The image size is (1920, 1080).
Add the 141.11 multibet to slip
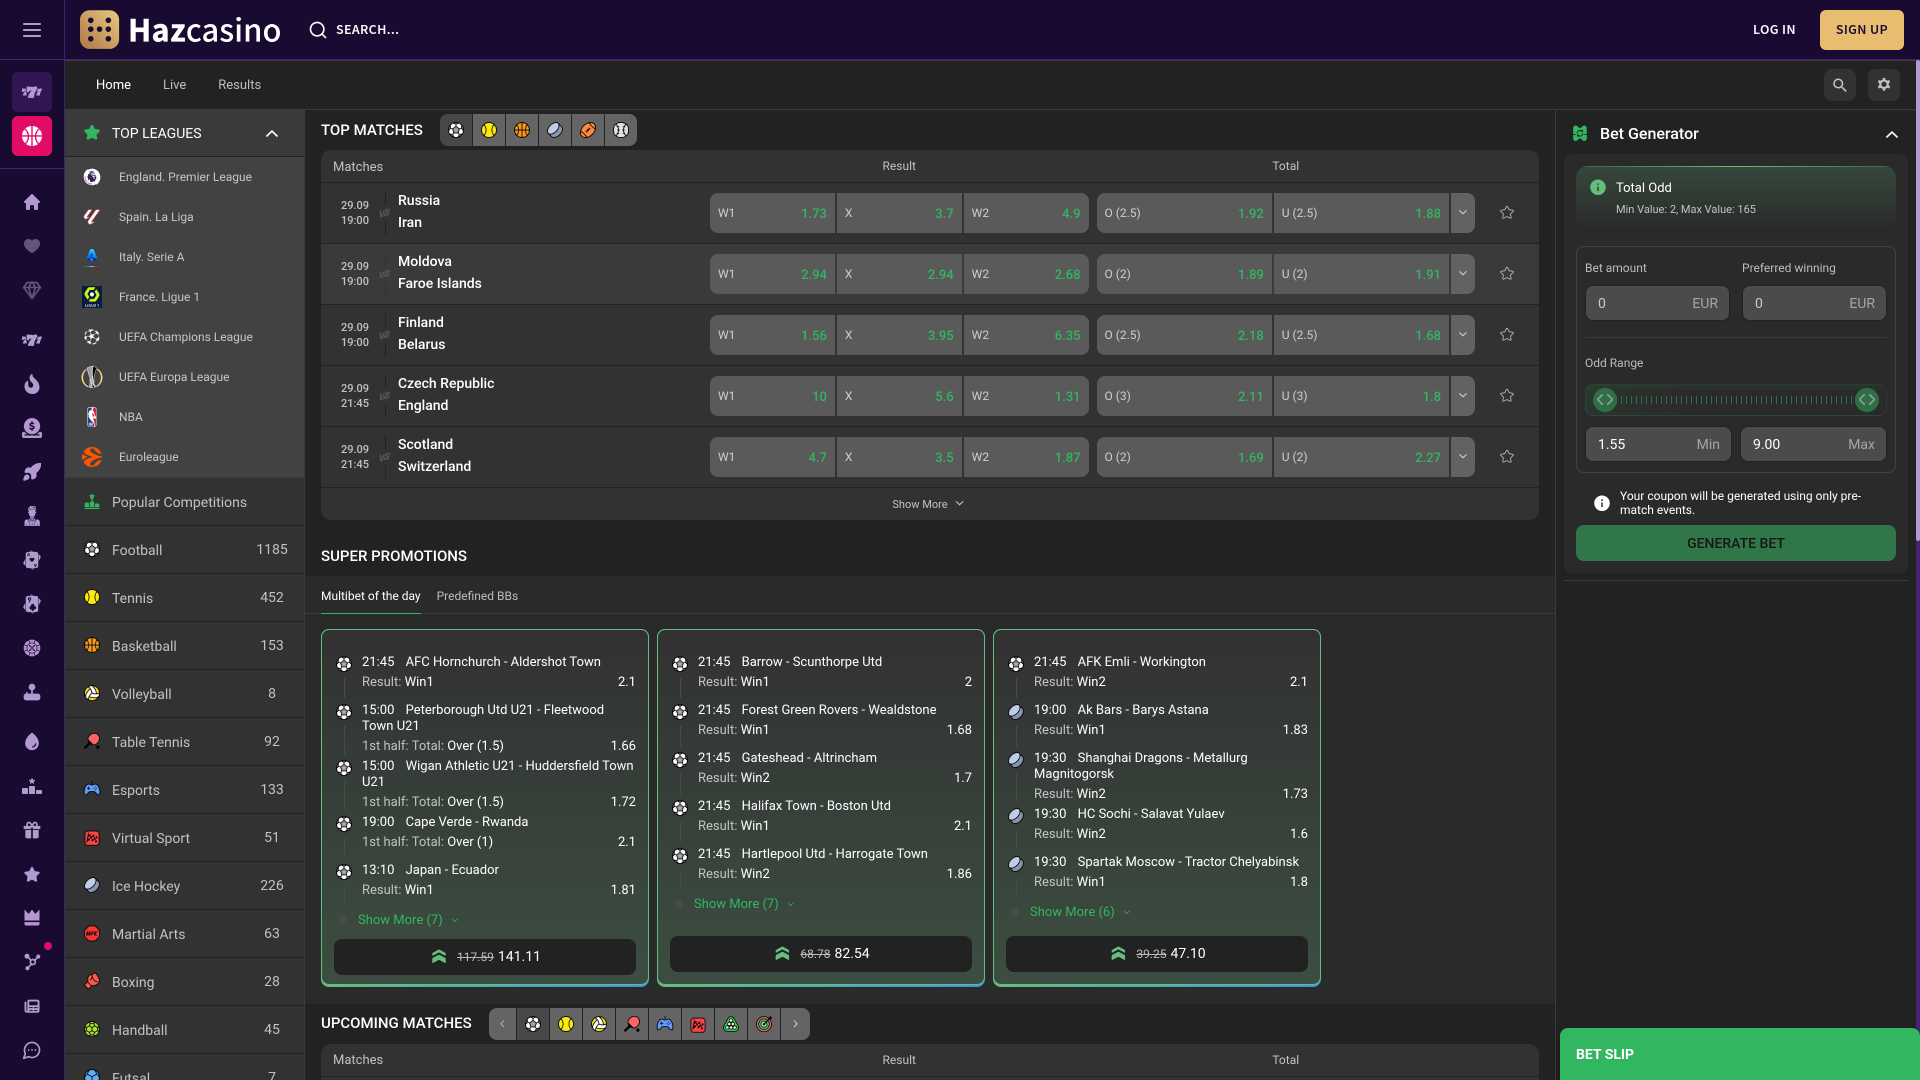click(484, 957)
